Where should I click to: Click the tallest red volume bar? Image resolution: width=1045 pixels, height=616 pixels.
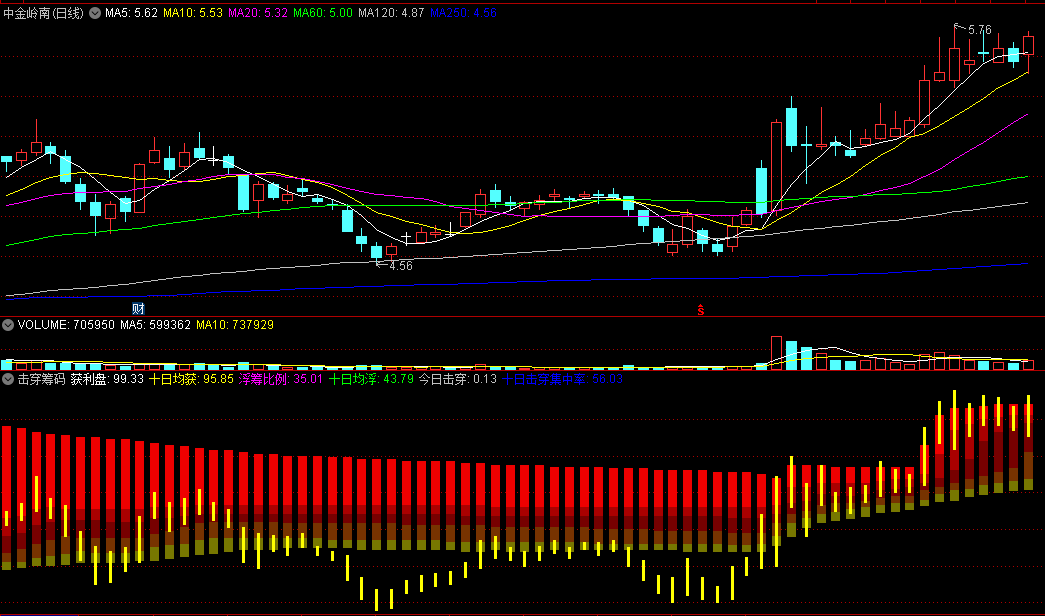pyautogui.click(x=776, y=353)
